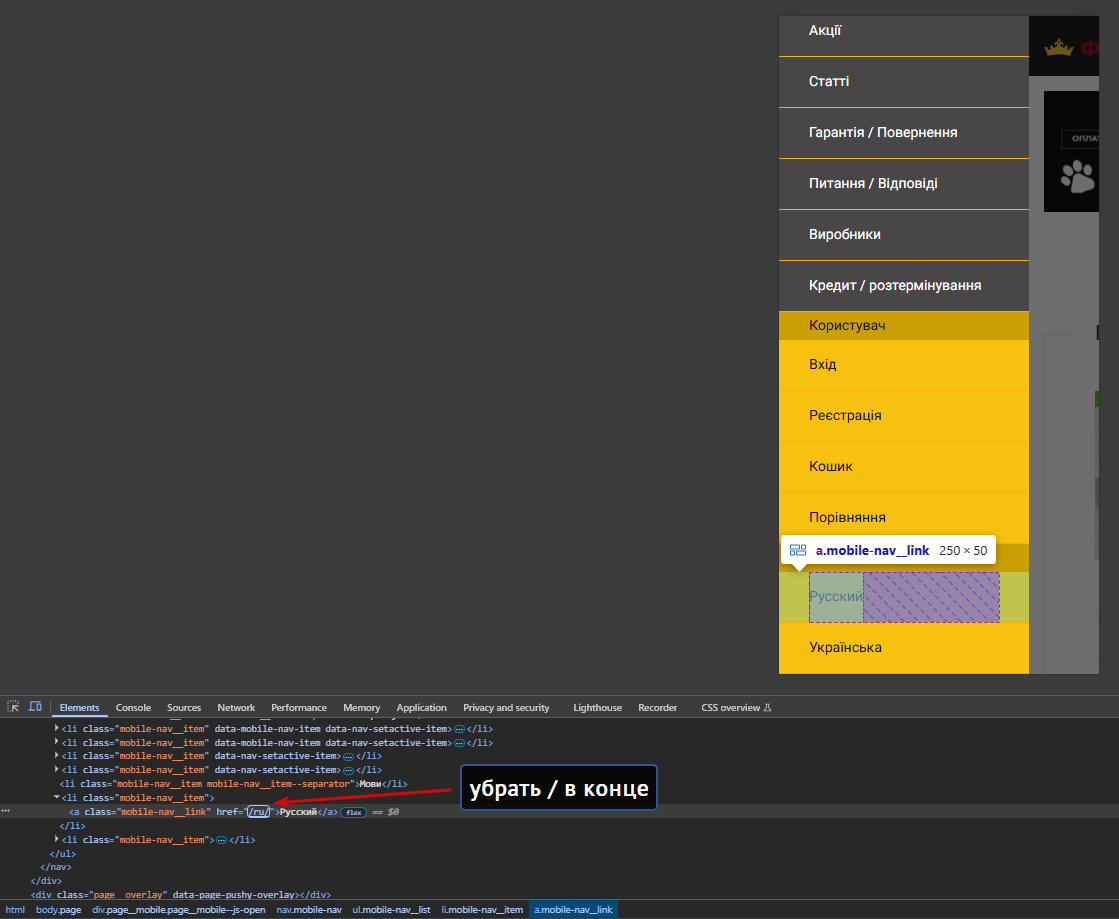The image size is (1119, 919).
Task: Expand the ellipsis in the last collapsed li row
Action: click(x=221, y=840)
